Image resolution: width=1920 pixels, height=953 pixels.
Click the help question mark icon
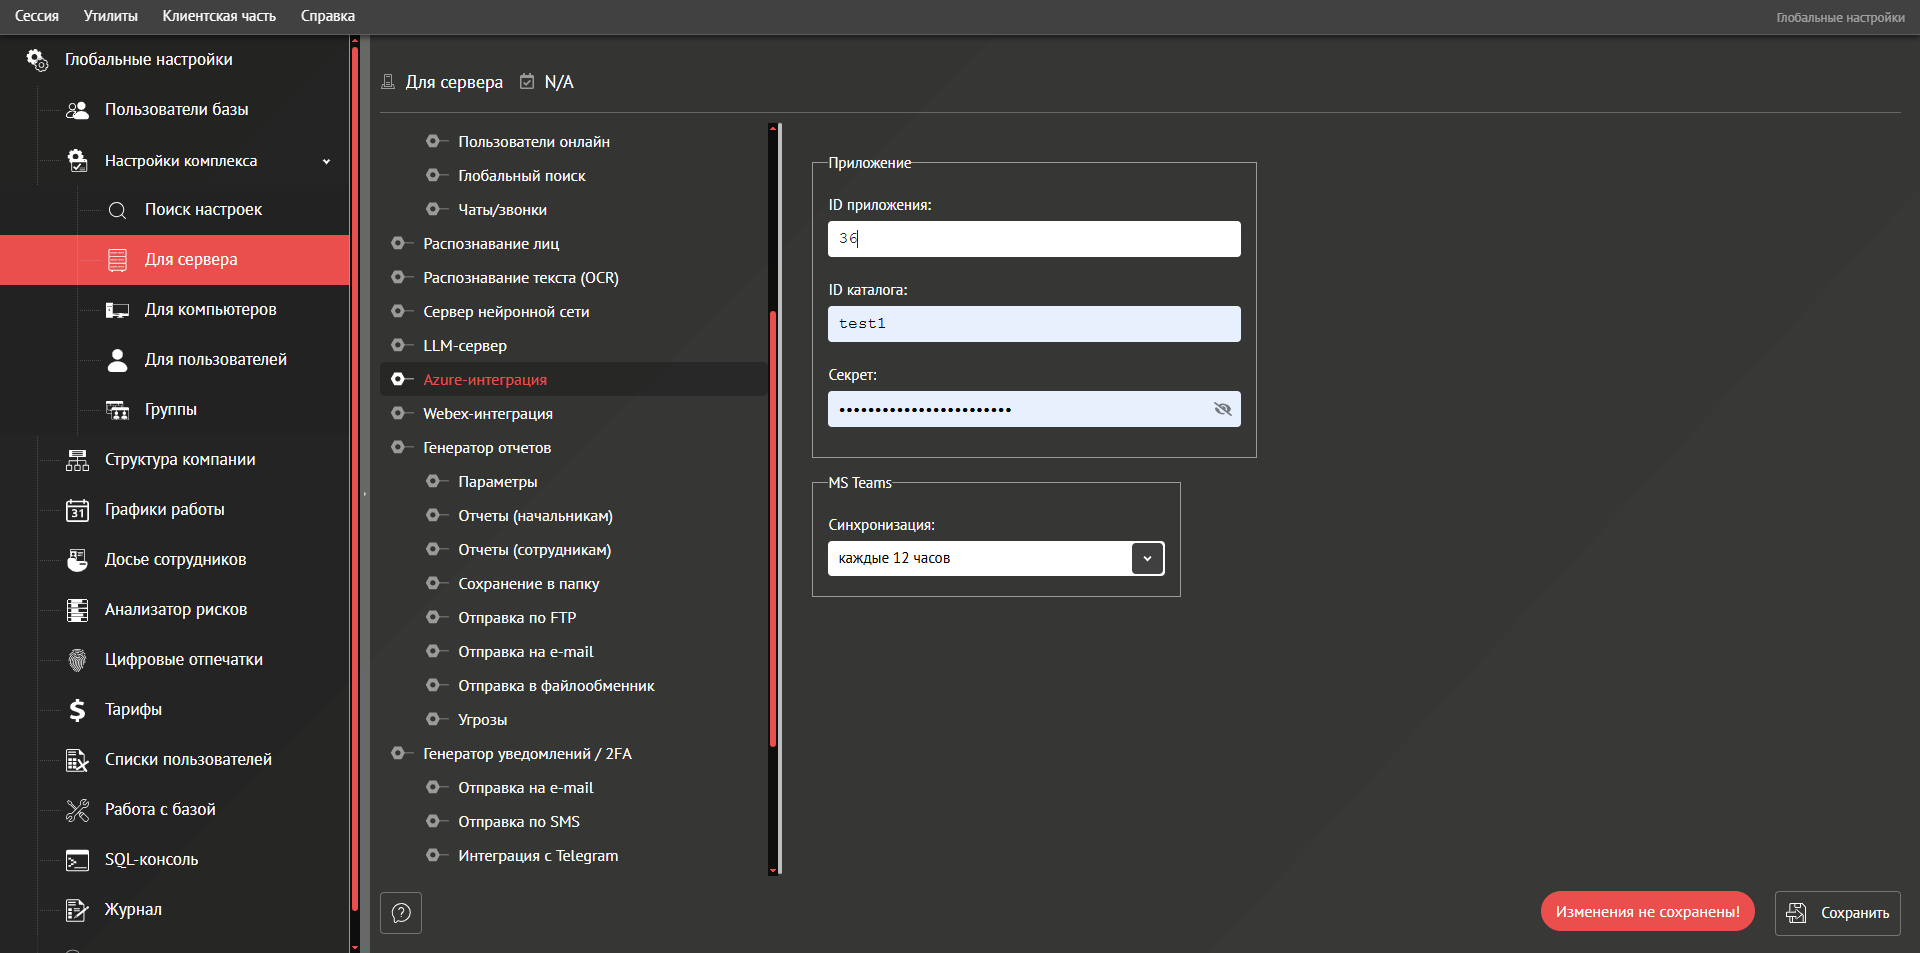(x=401, y=913)
